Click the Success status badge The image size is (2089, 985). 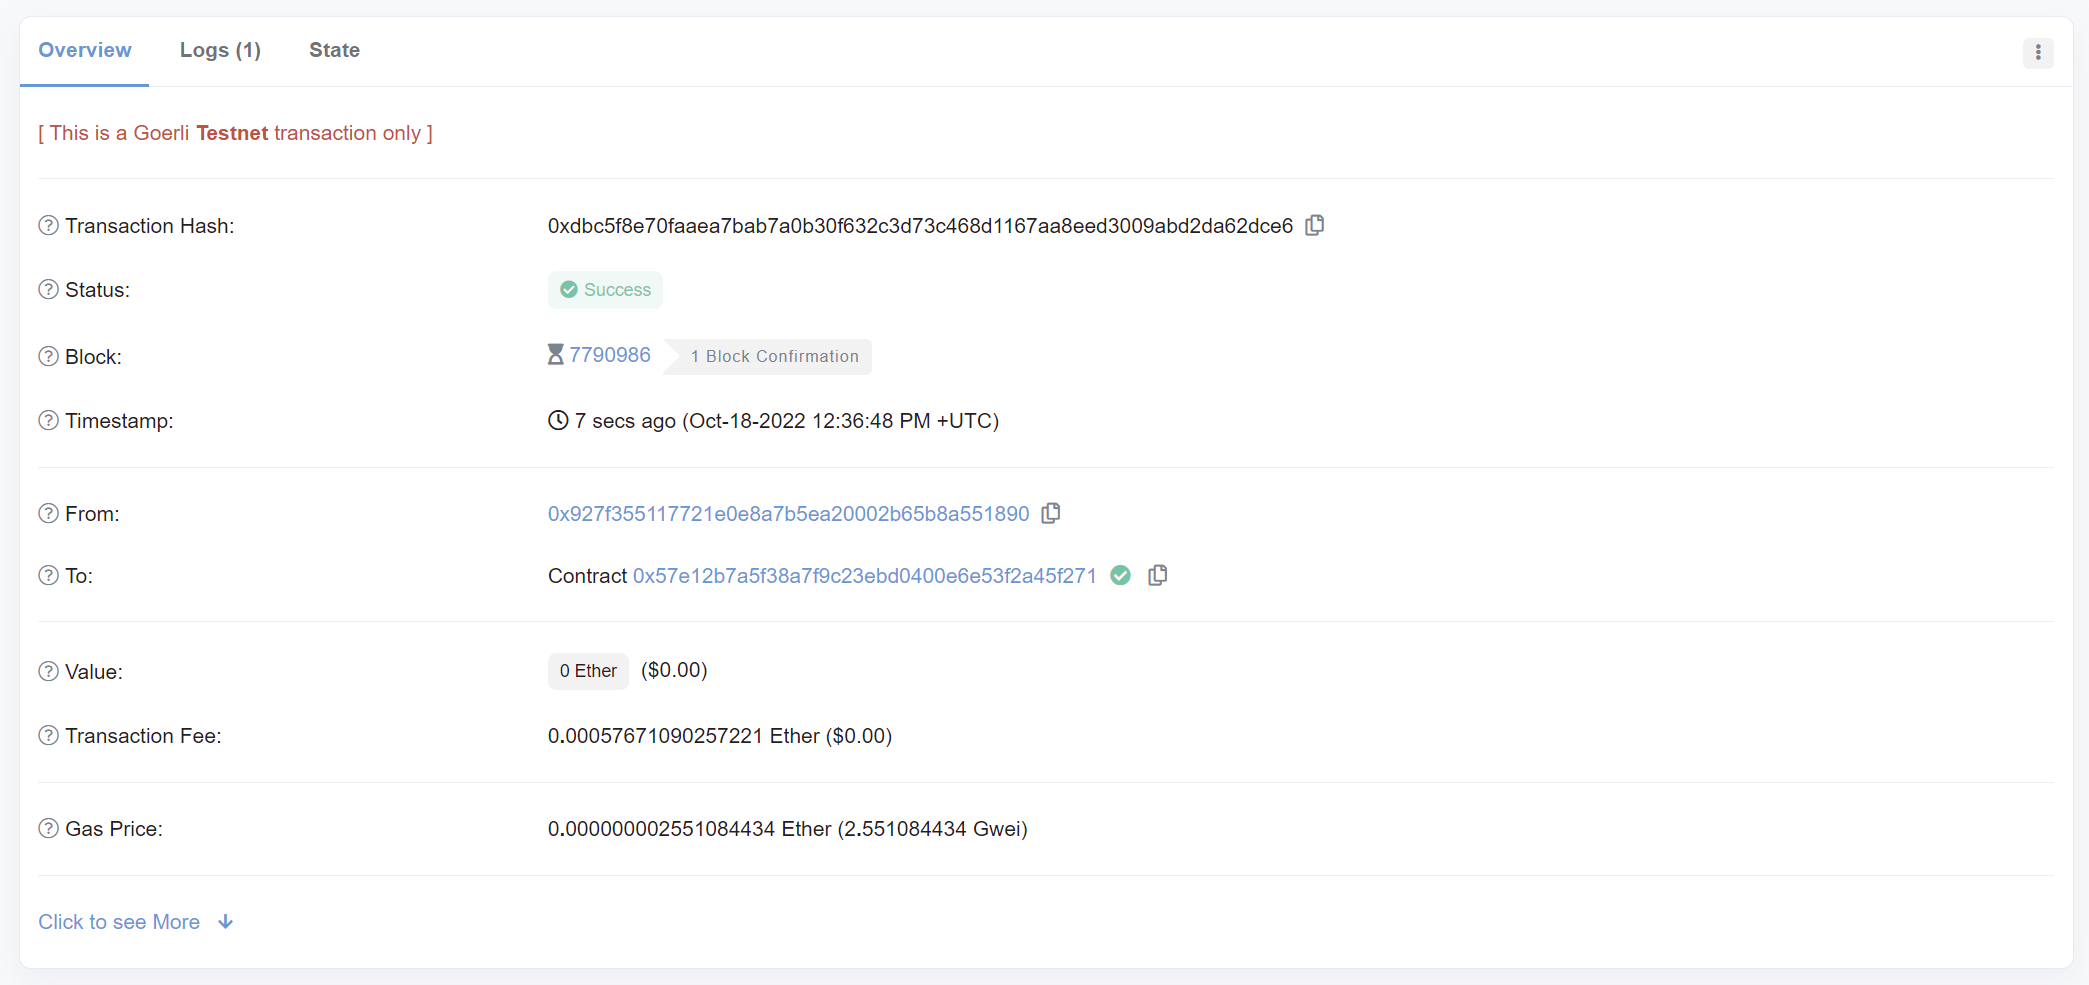pos(605,290)
